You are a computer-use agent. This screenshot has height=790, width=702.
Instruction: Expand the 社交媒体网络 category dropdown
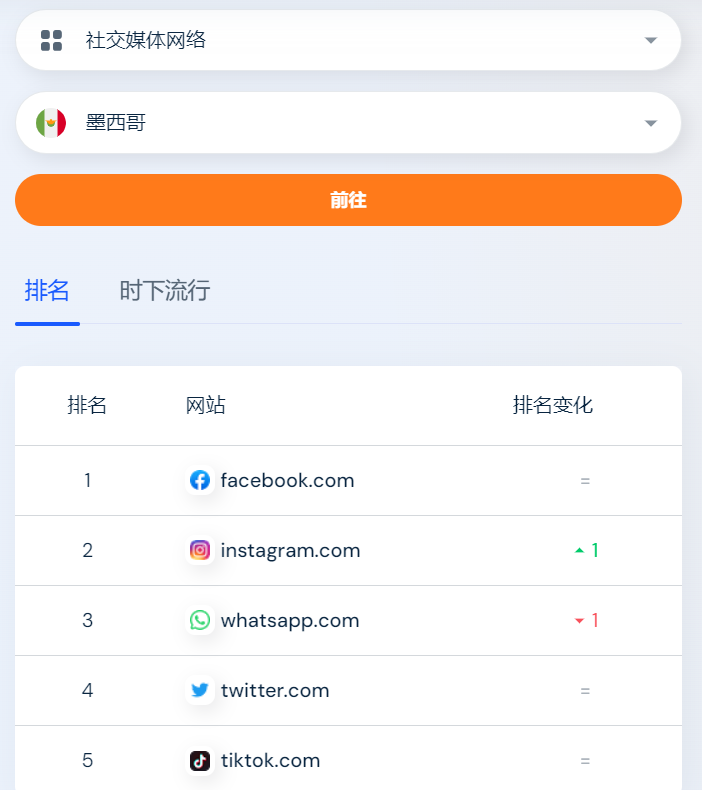point(348,41)
